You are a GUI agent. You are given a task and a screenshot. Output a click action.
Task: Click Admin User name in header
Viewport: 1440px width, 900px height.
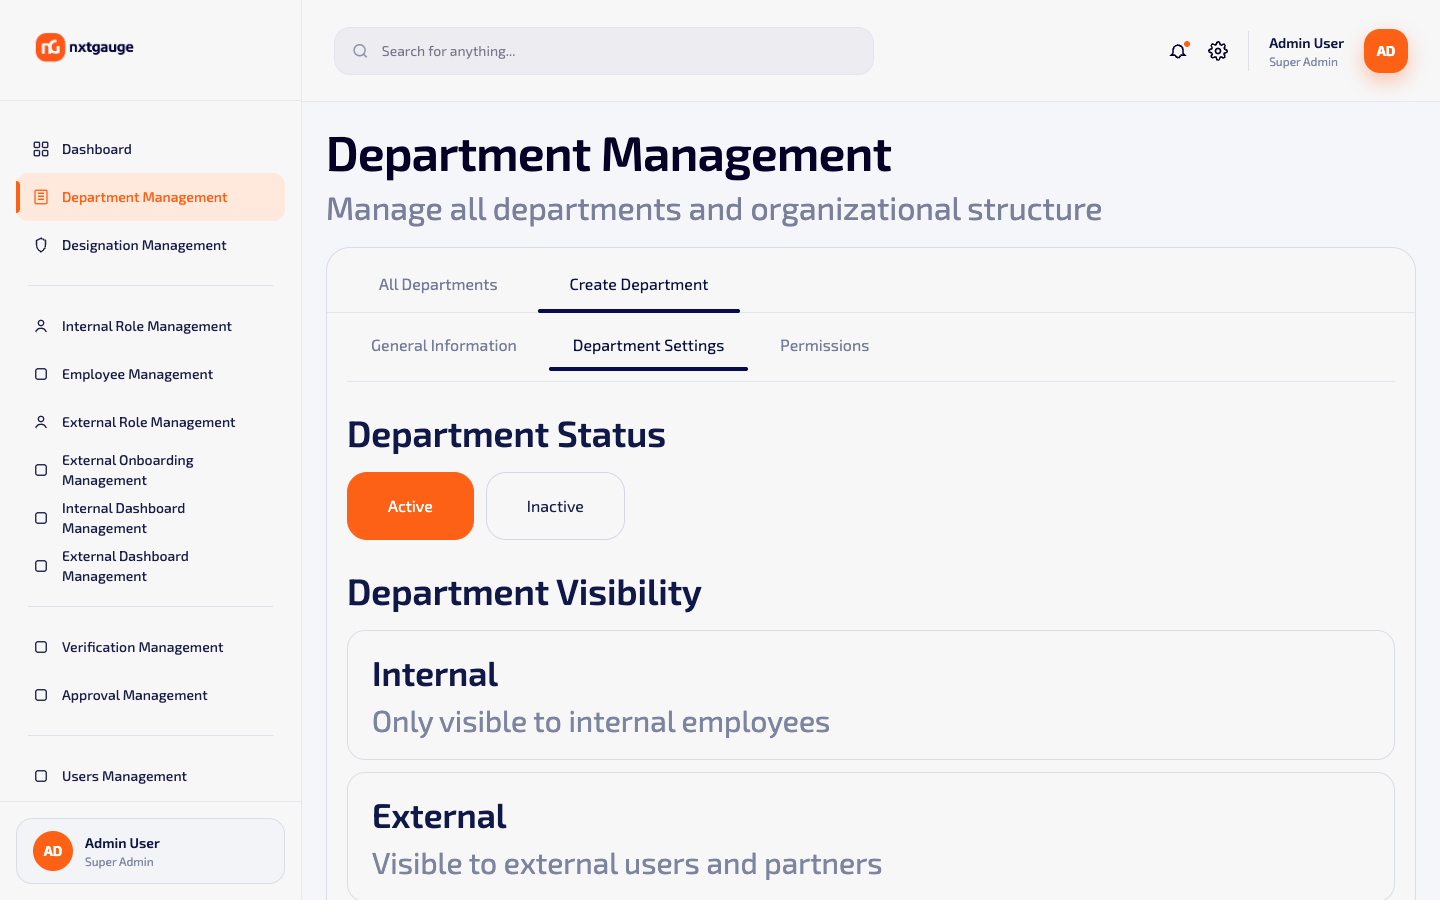(1306, 43)
